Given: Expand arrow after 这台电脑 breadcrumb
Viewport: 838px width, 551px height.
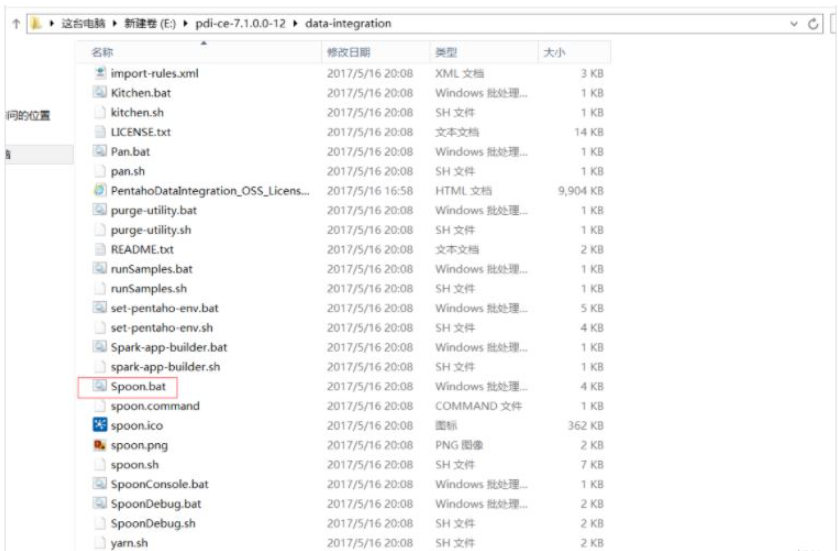Looking at the screenshot, I should [x=115, y=24].
